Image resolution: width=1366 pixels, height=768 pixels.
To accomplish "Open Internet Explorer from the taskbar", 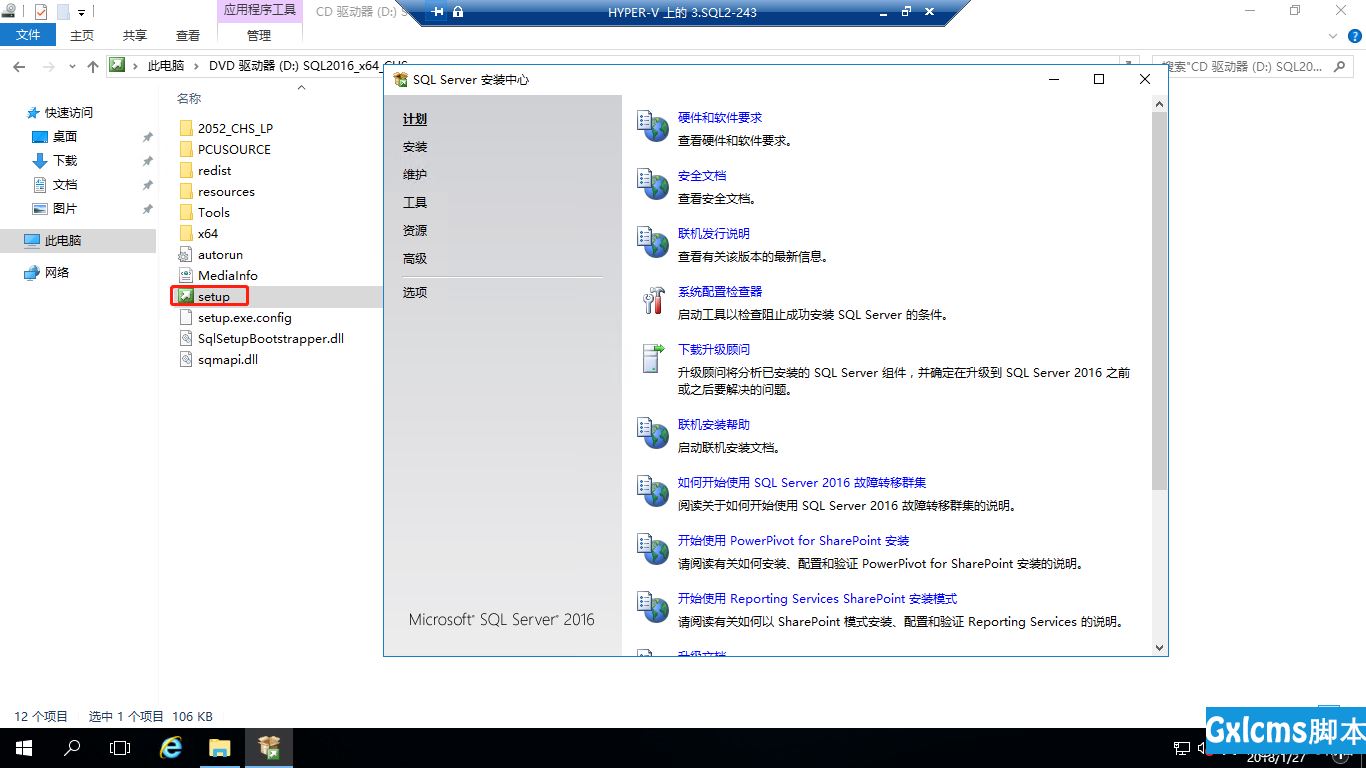I will tap(171, 747).
